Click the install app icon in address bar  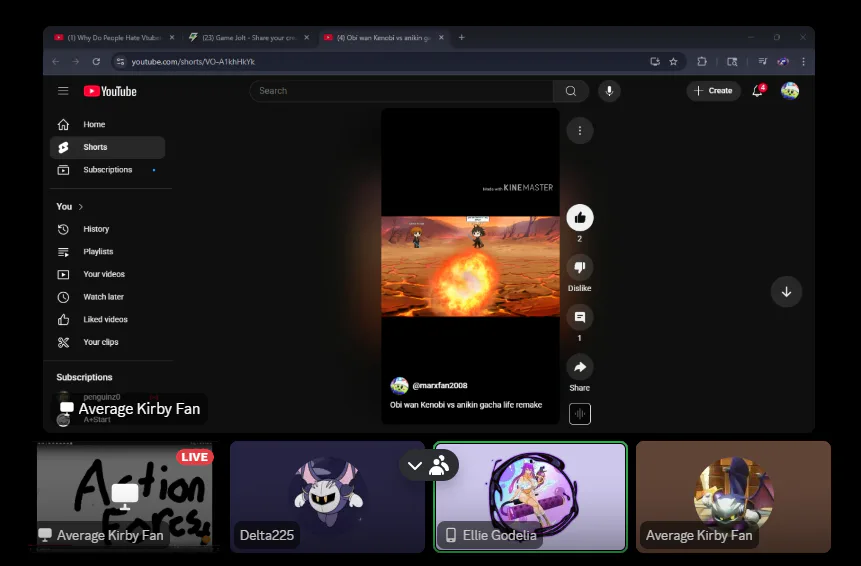pos(655,62)
